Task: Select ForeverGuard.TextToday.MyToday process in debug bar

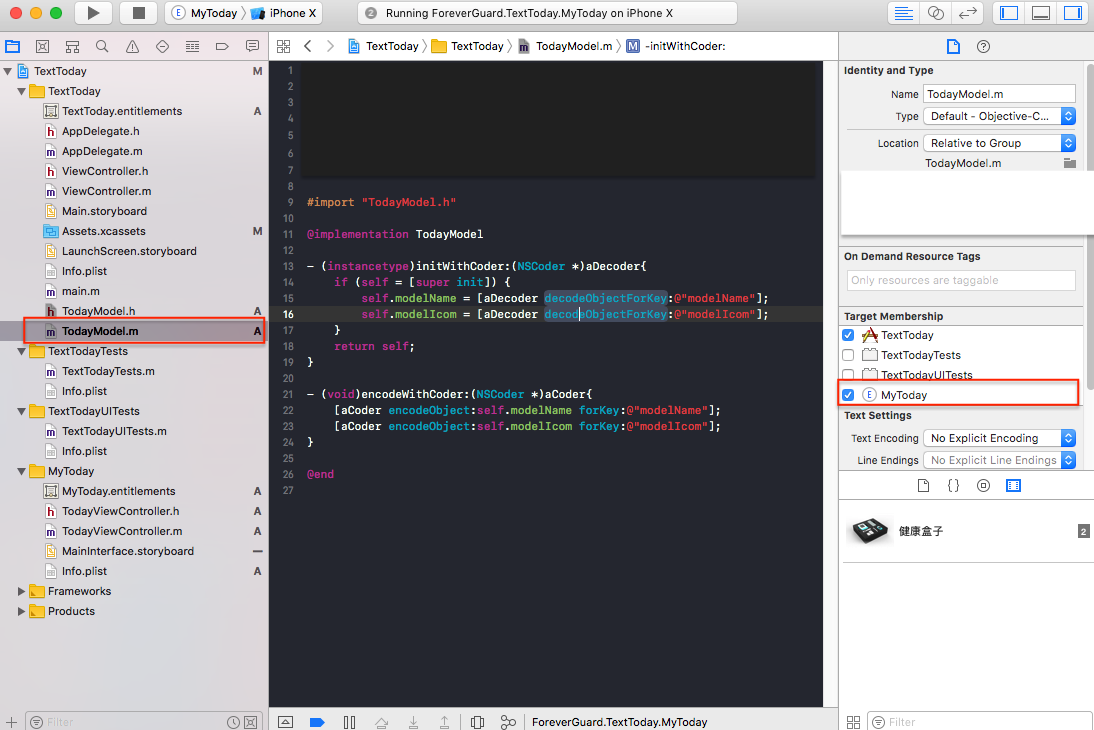Action: [620, 722]
